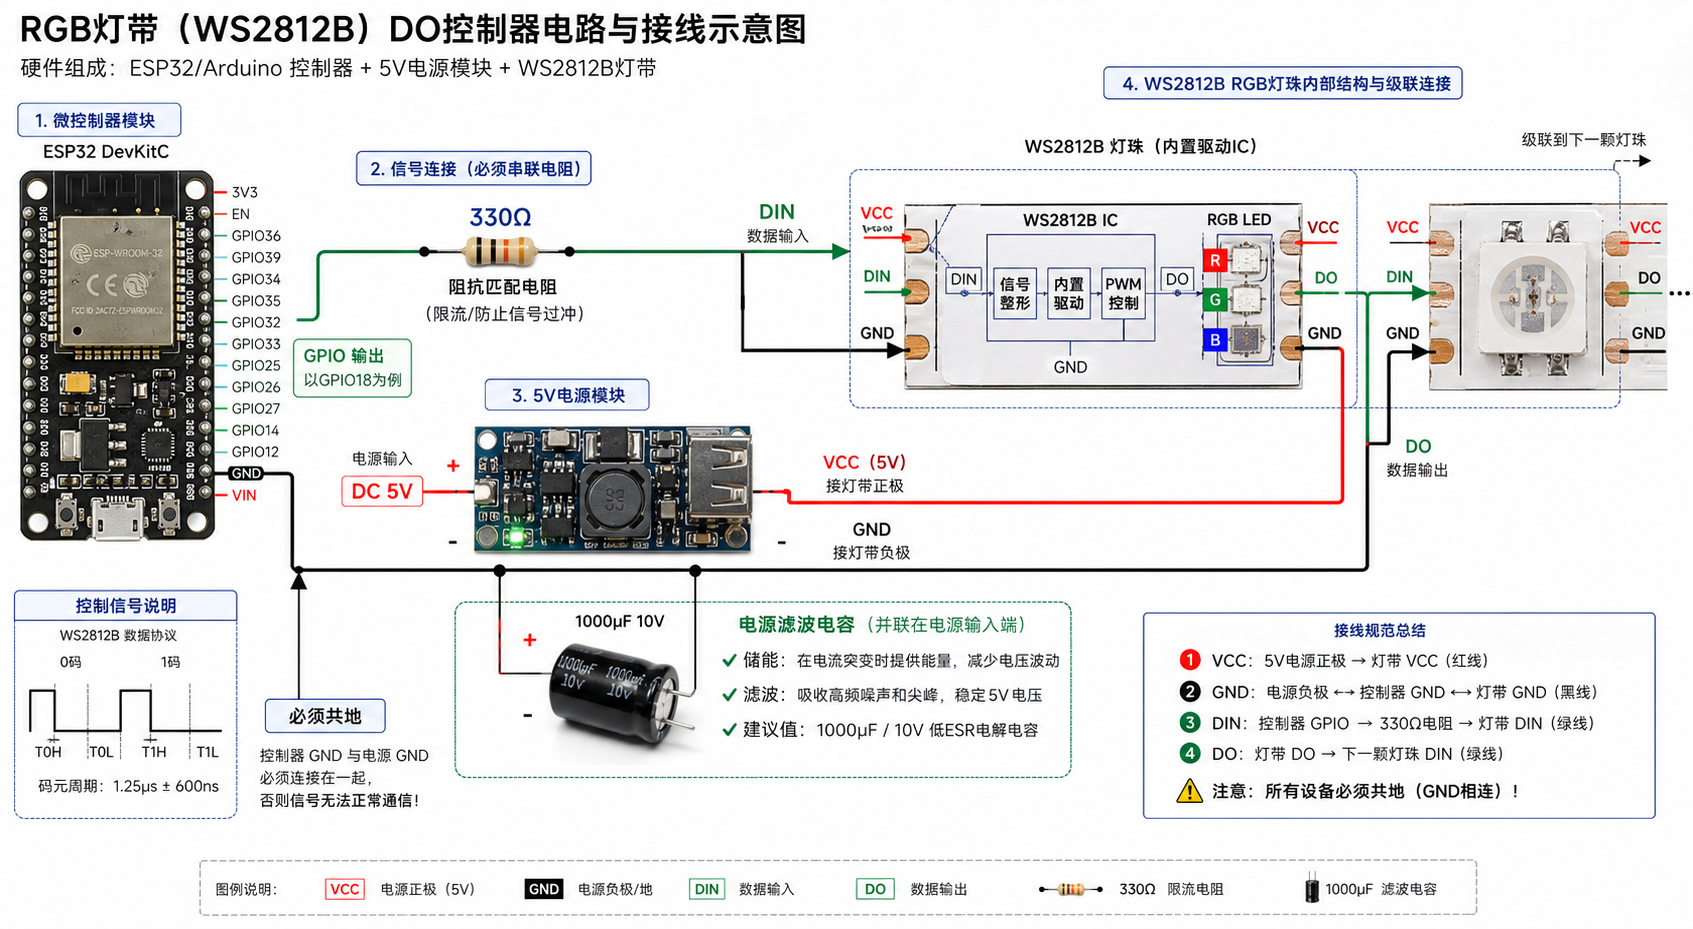Click the 'GPIO32' pin label
Image resolution: width=1693 pixels, height=929 pixels.
[x=256, y=322]
